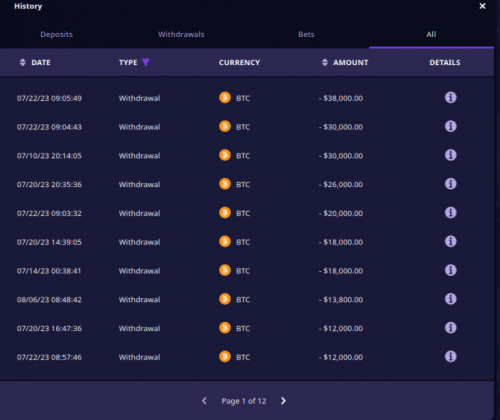Open the Type column filter funnel
500x420 pixels.
pyautogui.click(x=146, y=62)
